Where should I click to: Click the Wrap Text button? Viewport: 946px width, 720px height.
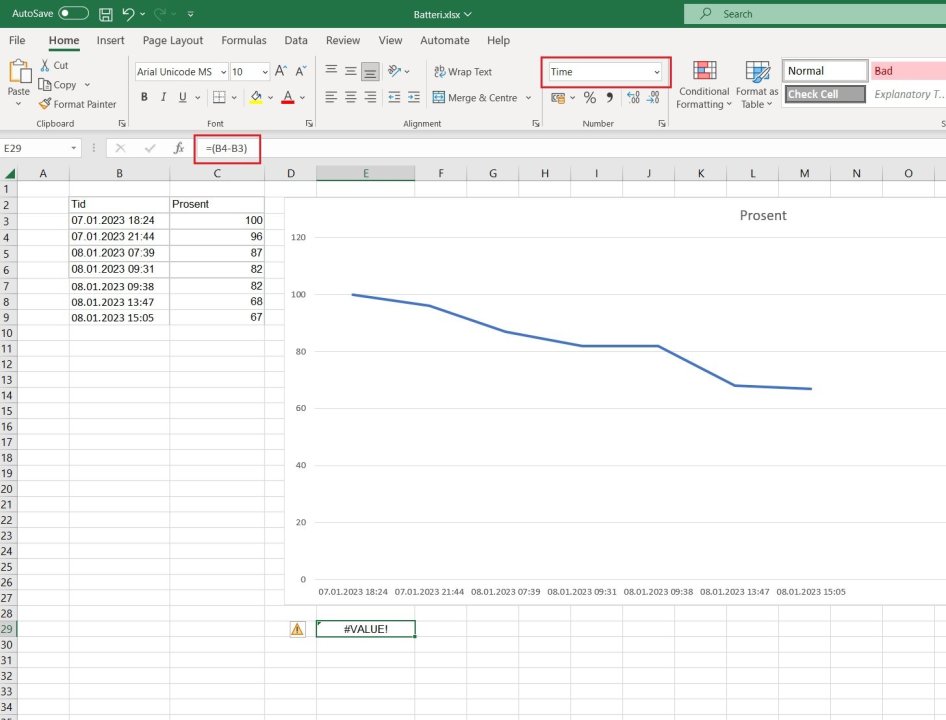pos(462,72)
